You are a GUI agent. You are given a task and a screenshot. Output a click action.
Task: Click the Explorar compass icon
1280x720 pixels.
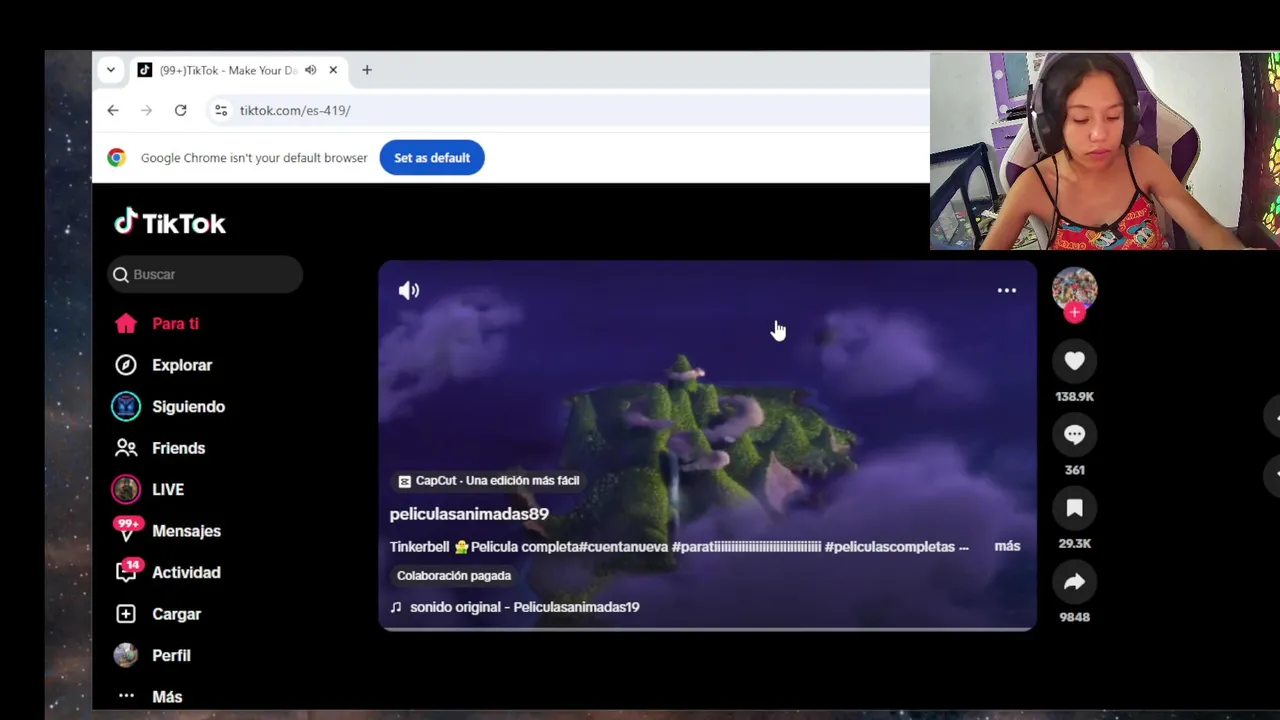[x=126, y=365]
